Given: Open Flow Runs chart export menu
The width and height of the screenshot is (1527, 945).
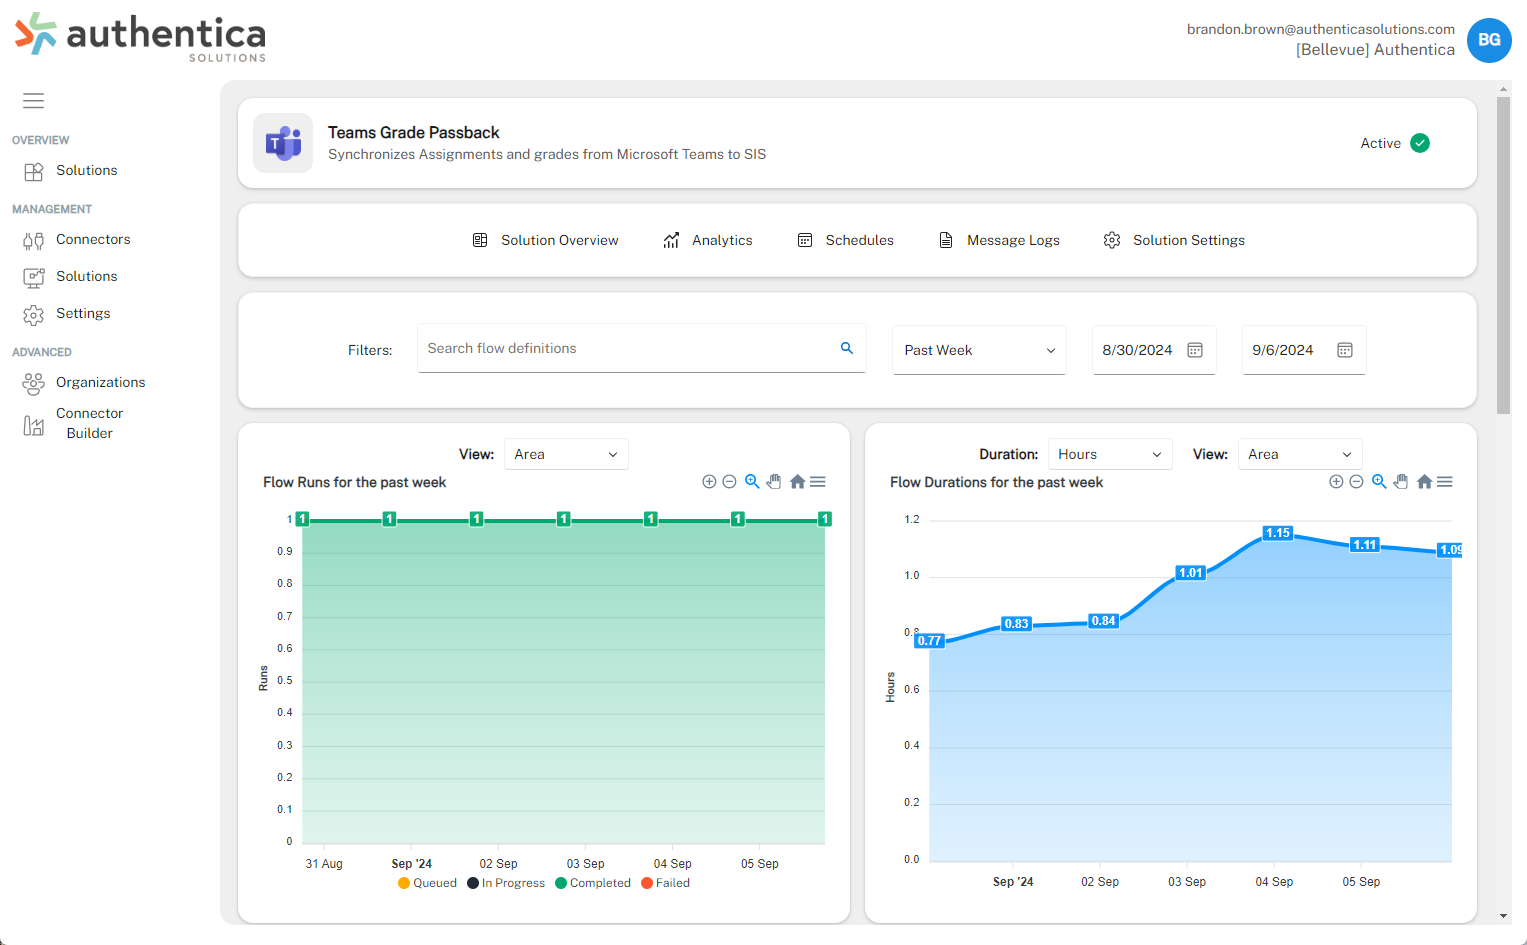Looking at the screenshot, I should (x=818, y=482).
